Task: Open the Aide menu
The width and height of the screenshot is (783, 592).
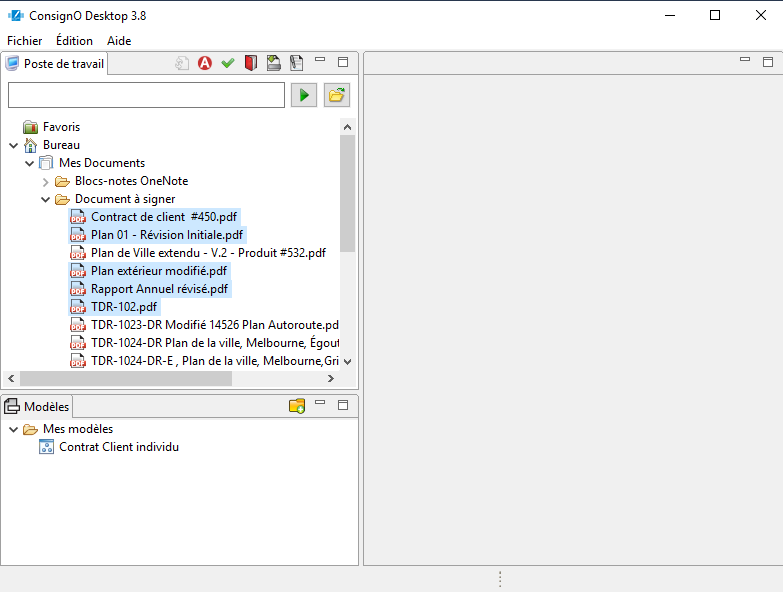Action: point(119,40)
